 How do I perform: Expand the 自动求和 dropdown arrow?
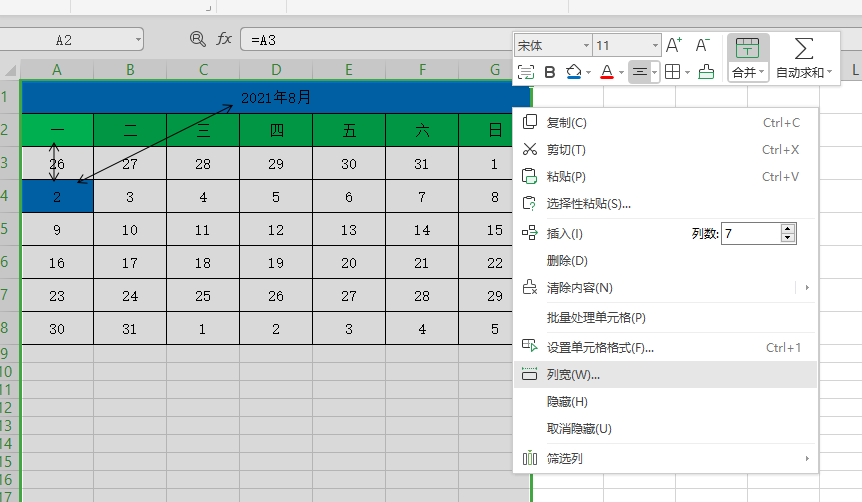(x=829, y=72)
